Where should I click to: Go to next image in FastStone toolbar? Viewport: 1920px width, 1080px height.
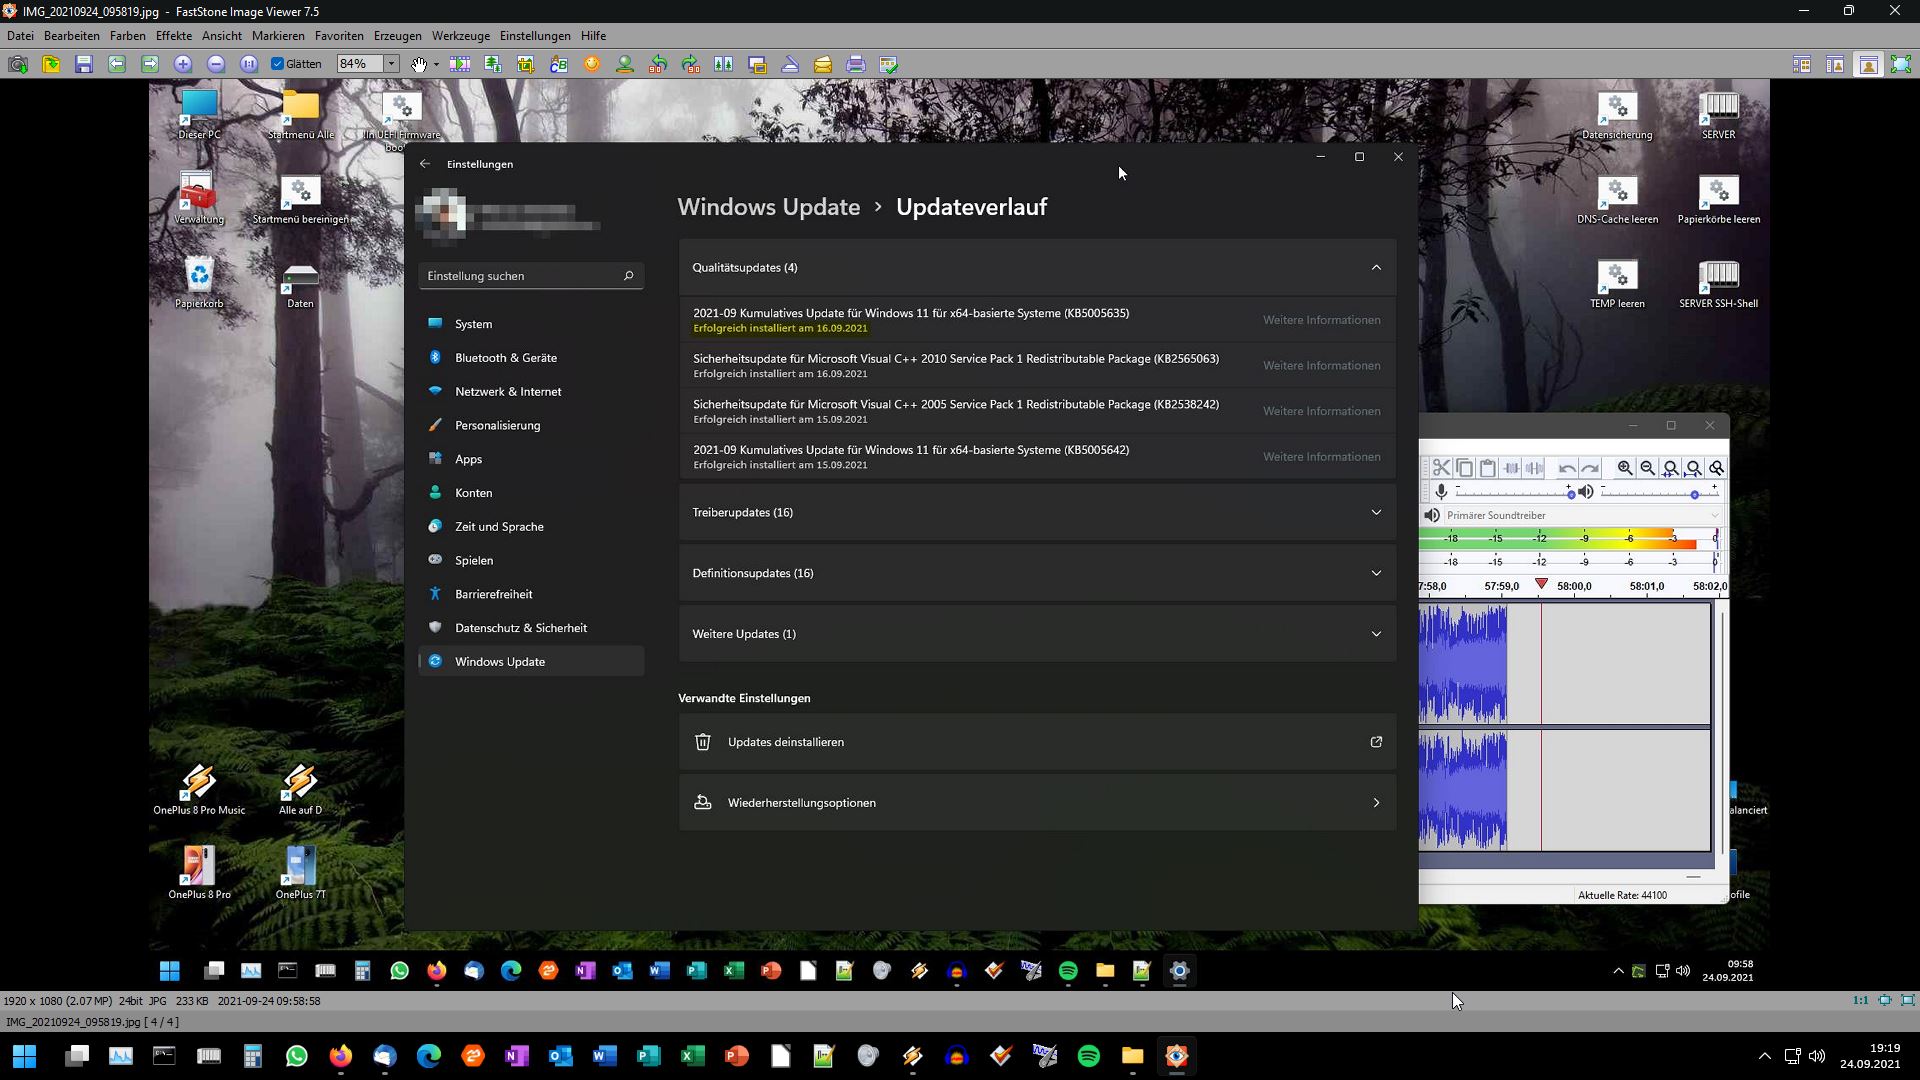pos(150,64)
